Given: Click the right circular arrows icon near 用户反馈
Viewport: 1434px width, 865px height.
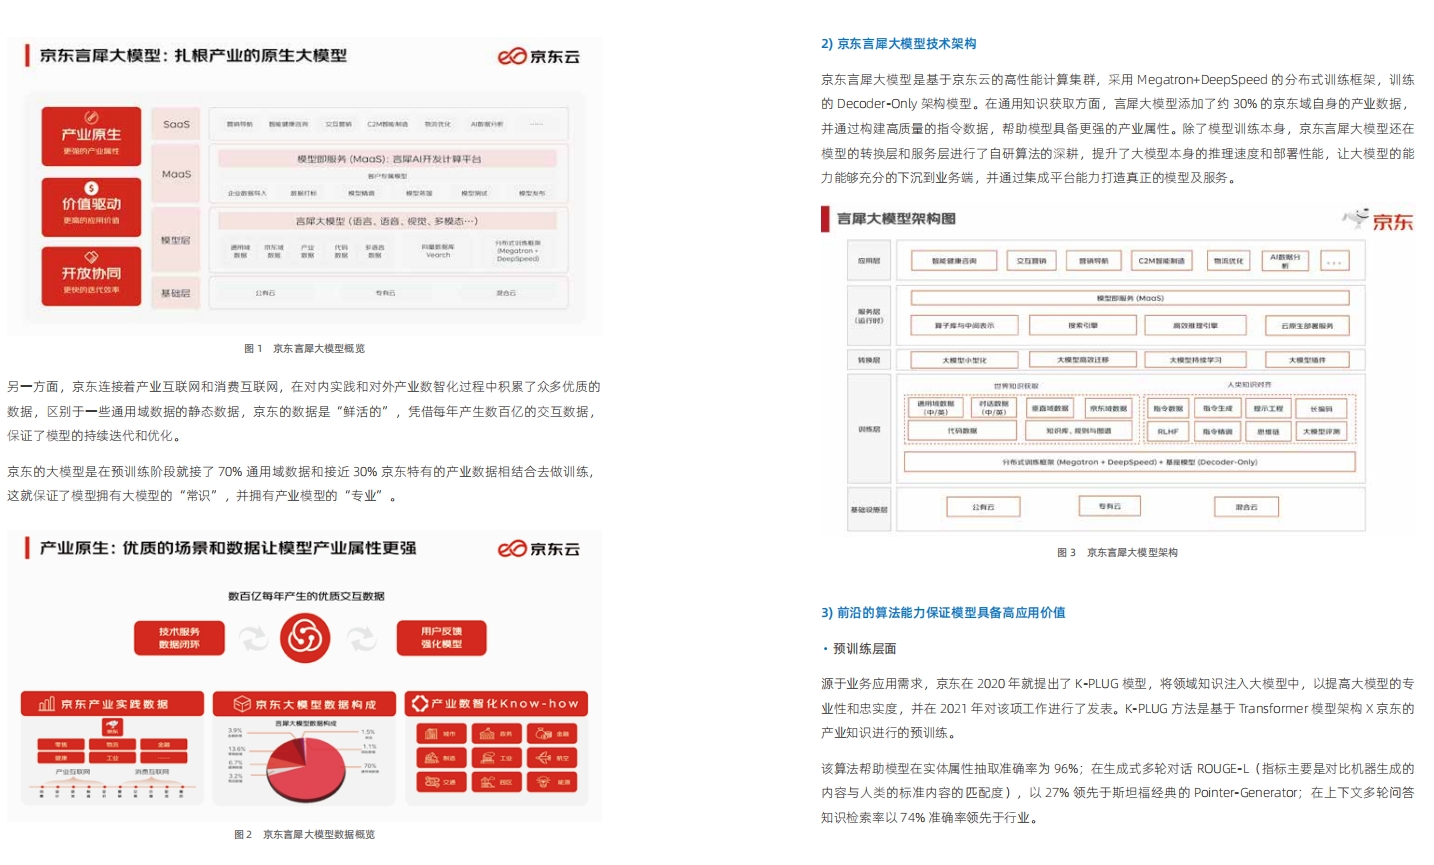Looking at the screenshot, I should 361,638.
